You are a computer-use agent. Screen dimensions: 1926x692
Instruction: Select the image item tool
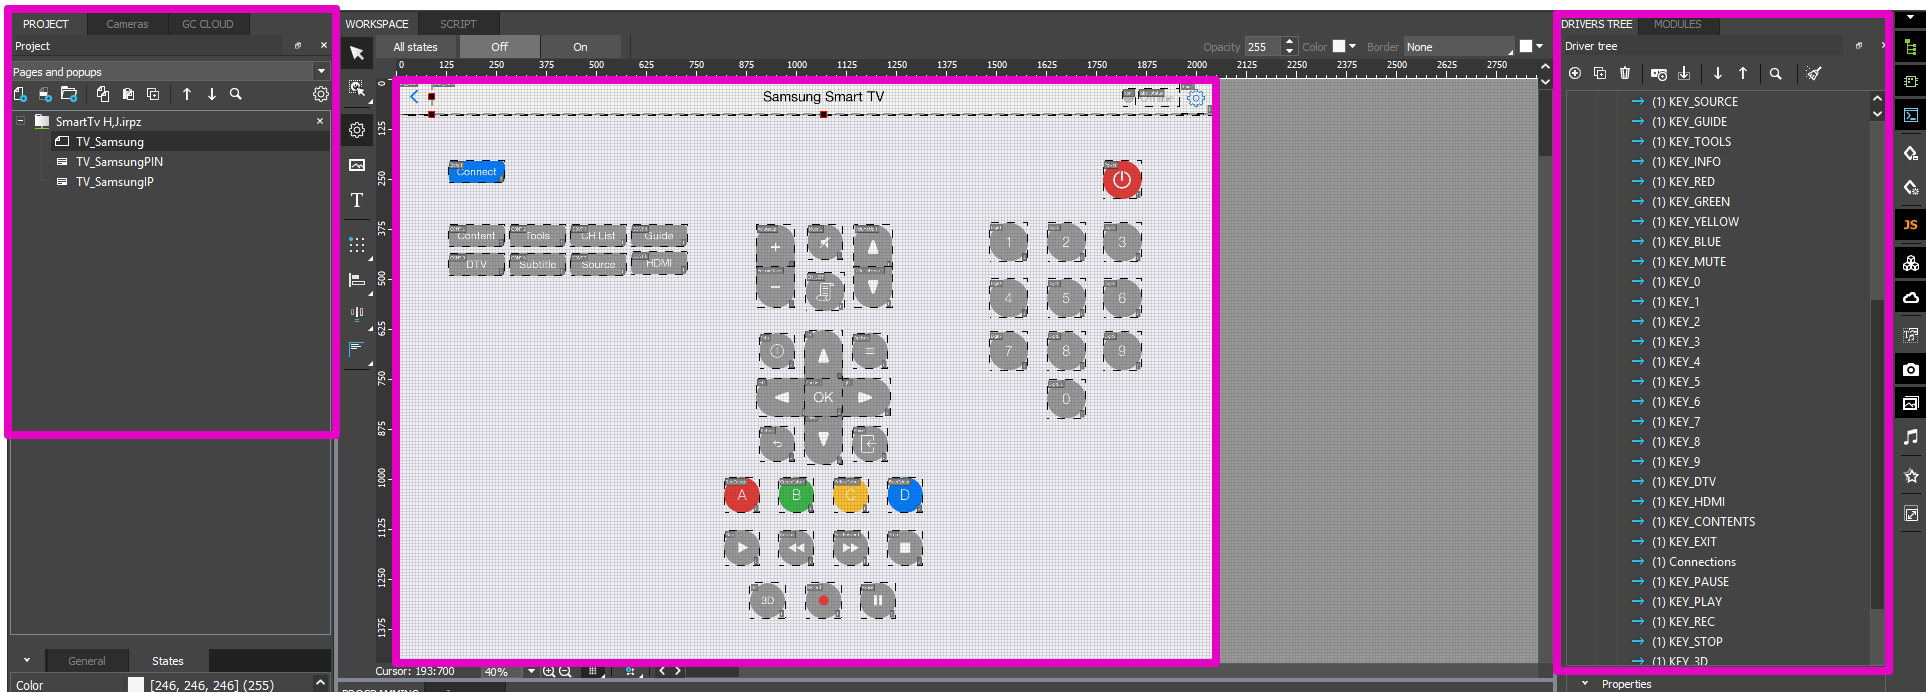[357, 165]
